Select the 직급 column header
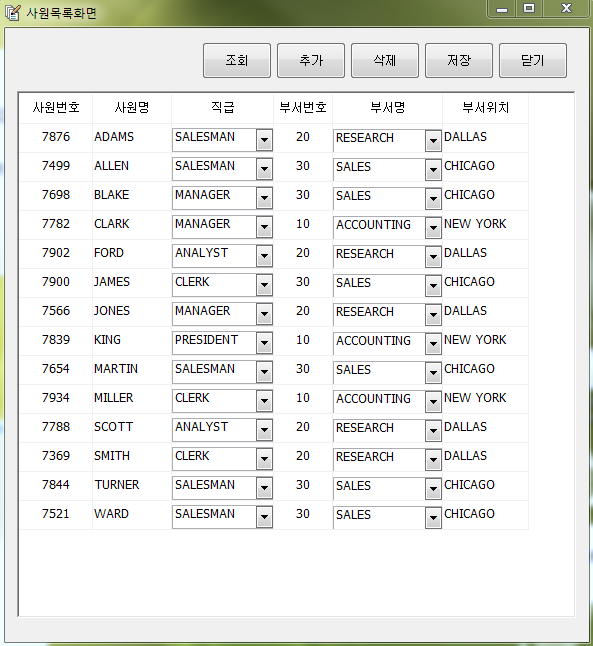This screenshot has height=646, width=593. pyautogui.click(x=223, y=108)
